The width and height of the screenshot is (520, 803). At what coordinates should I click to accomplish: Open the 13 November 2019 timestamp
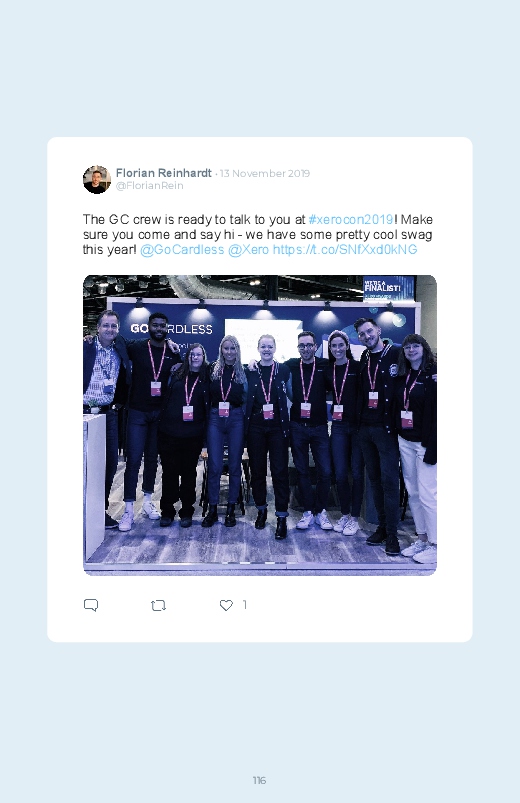(265, 173)
